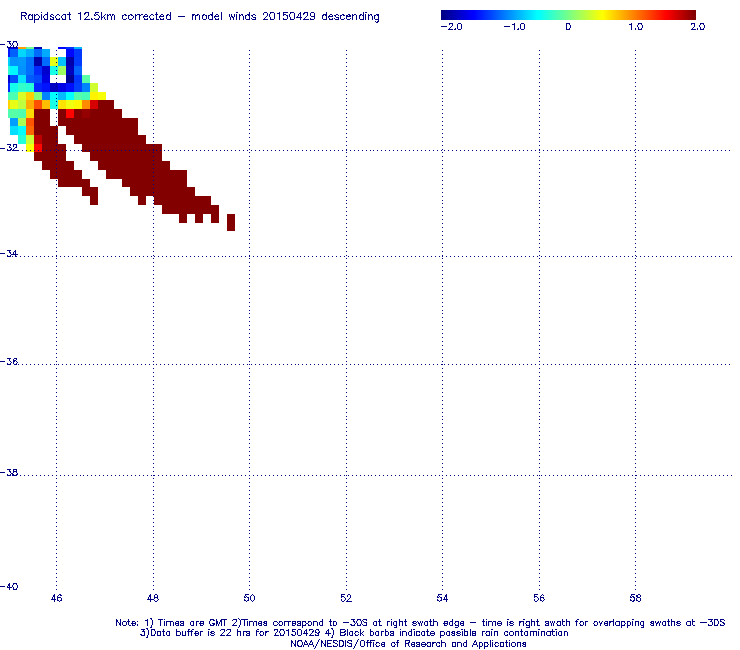Click longitude axis label '56'
The height and width of the screenshot is (650, 740).
539,599
